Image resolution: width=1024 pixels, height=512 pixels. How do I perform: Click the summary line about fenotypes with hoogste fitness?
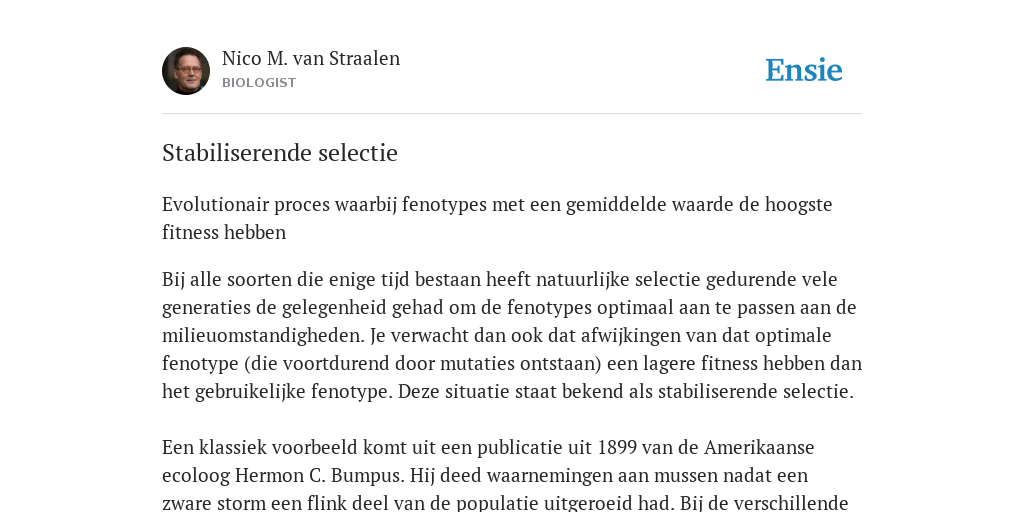pyautogui.click(x=497, y=218)
